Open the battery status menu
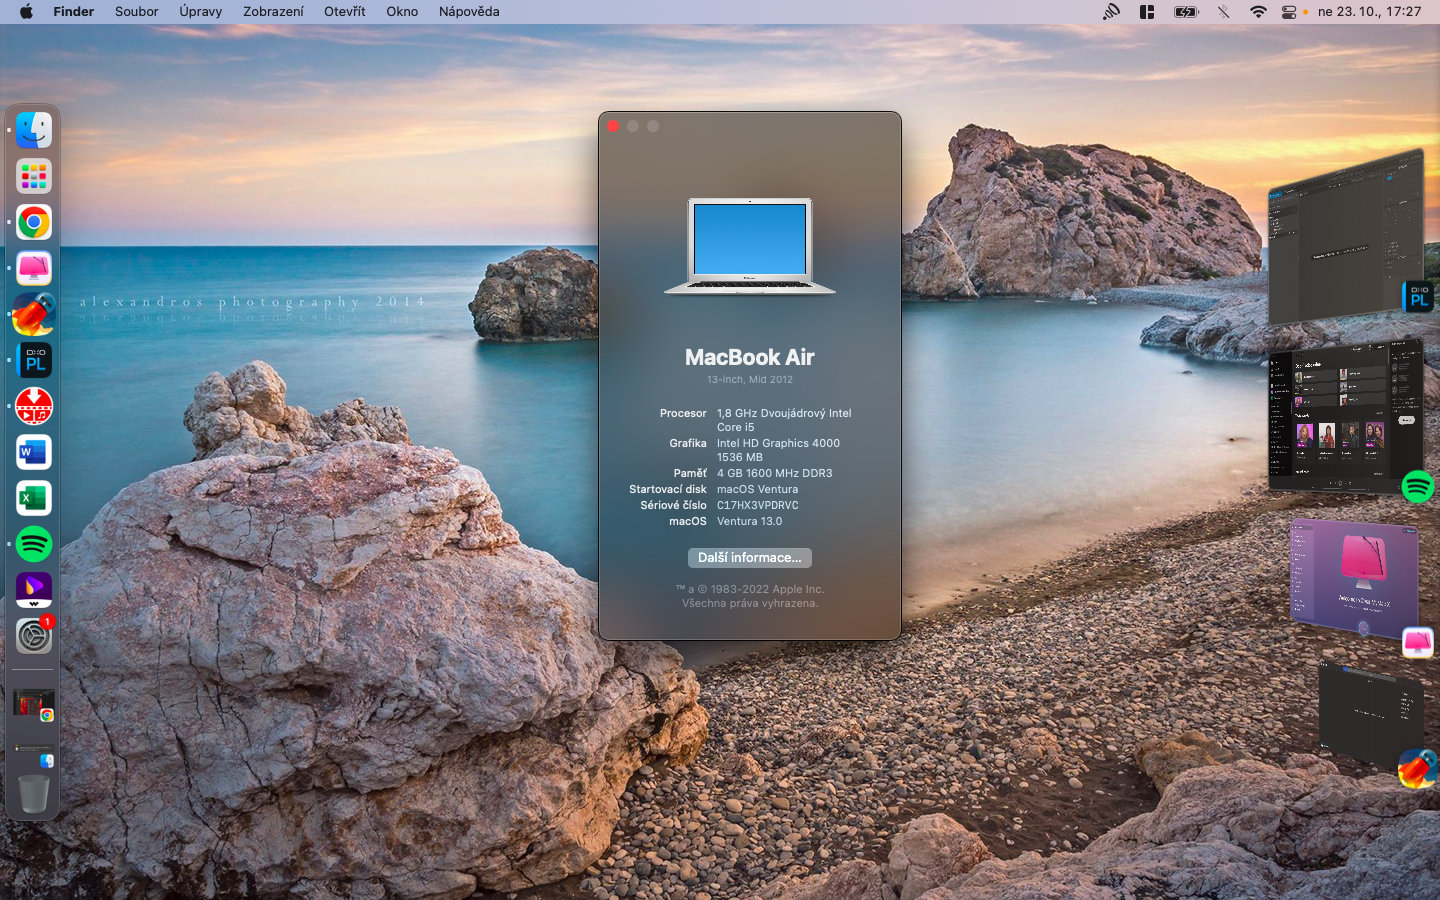 [x=1186, y=12]
